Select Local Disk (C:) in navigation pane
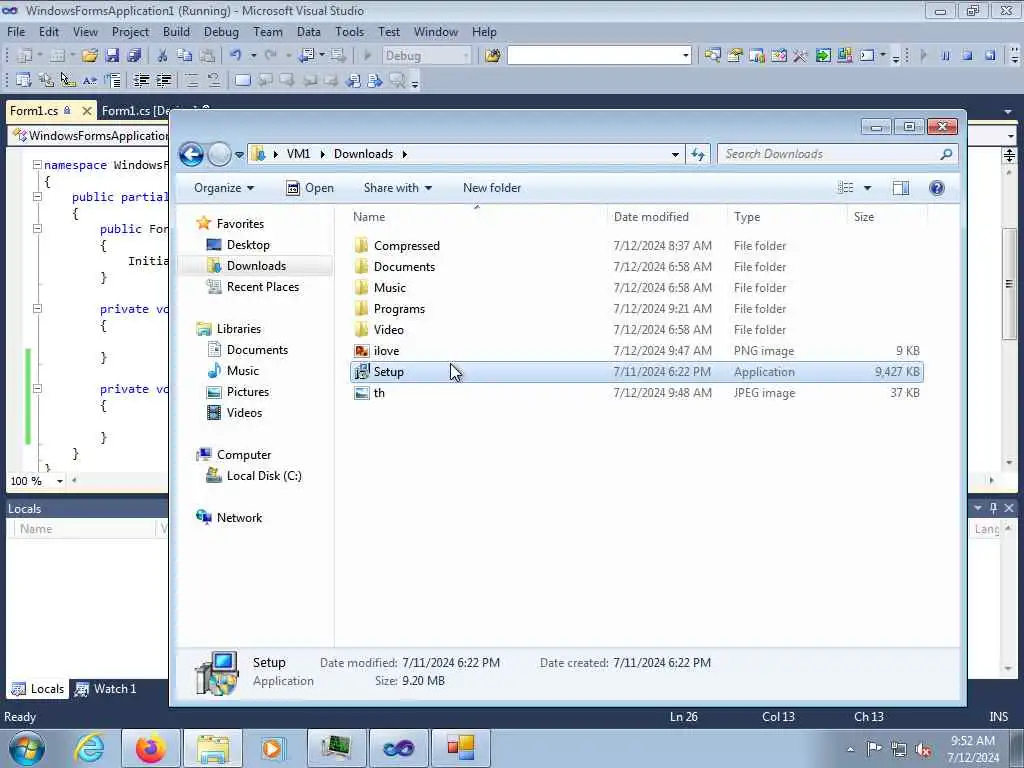Image resolution: width=1024 pixels, height=768 pixels. click(x=264, y=476)
